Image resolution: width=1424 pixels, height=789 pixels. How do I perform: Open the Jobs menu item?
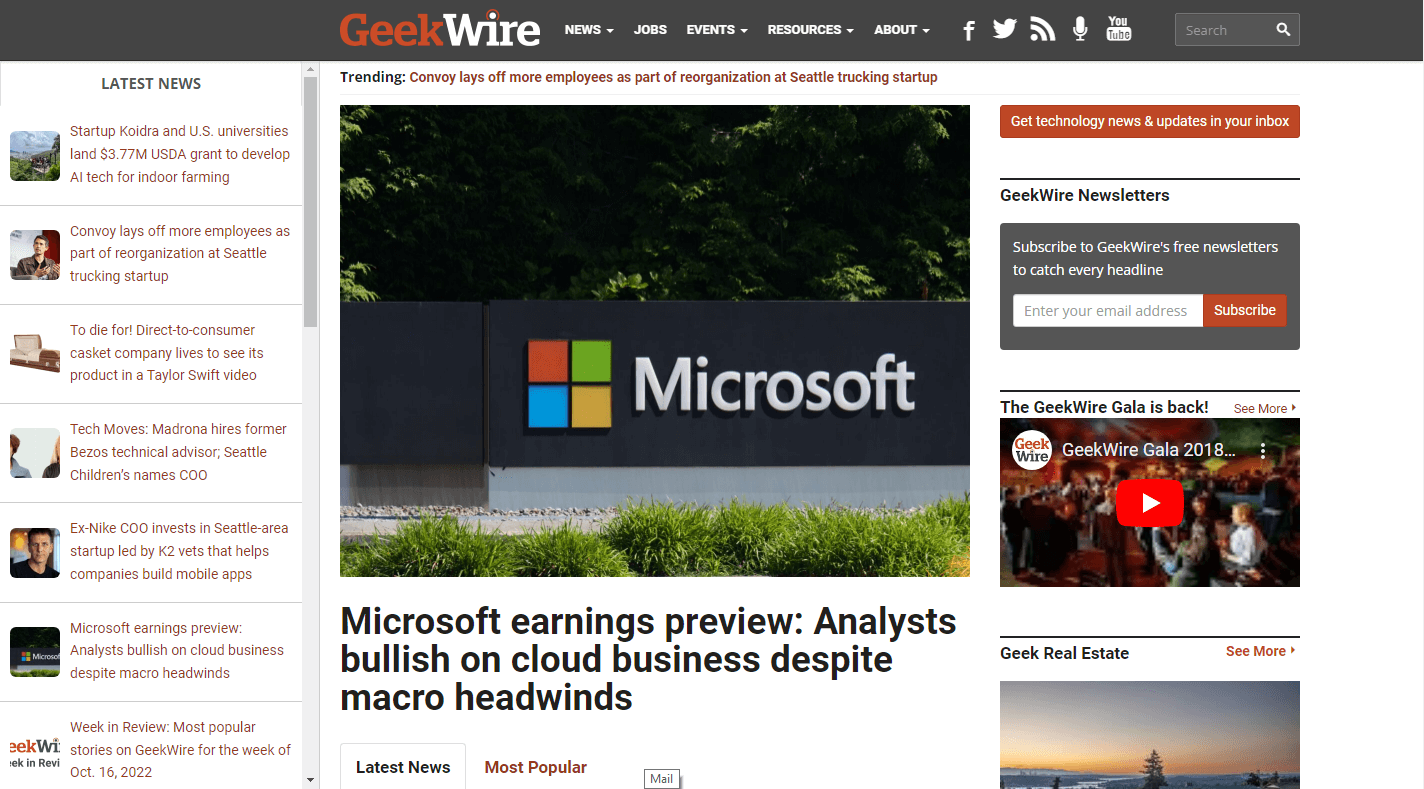click(x=650, y=30)
